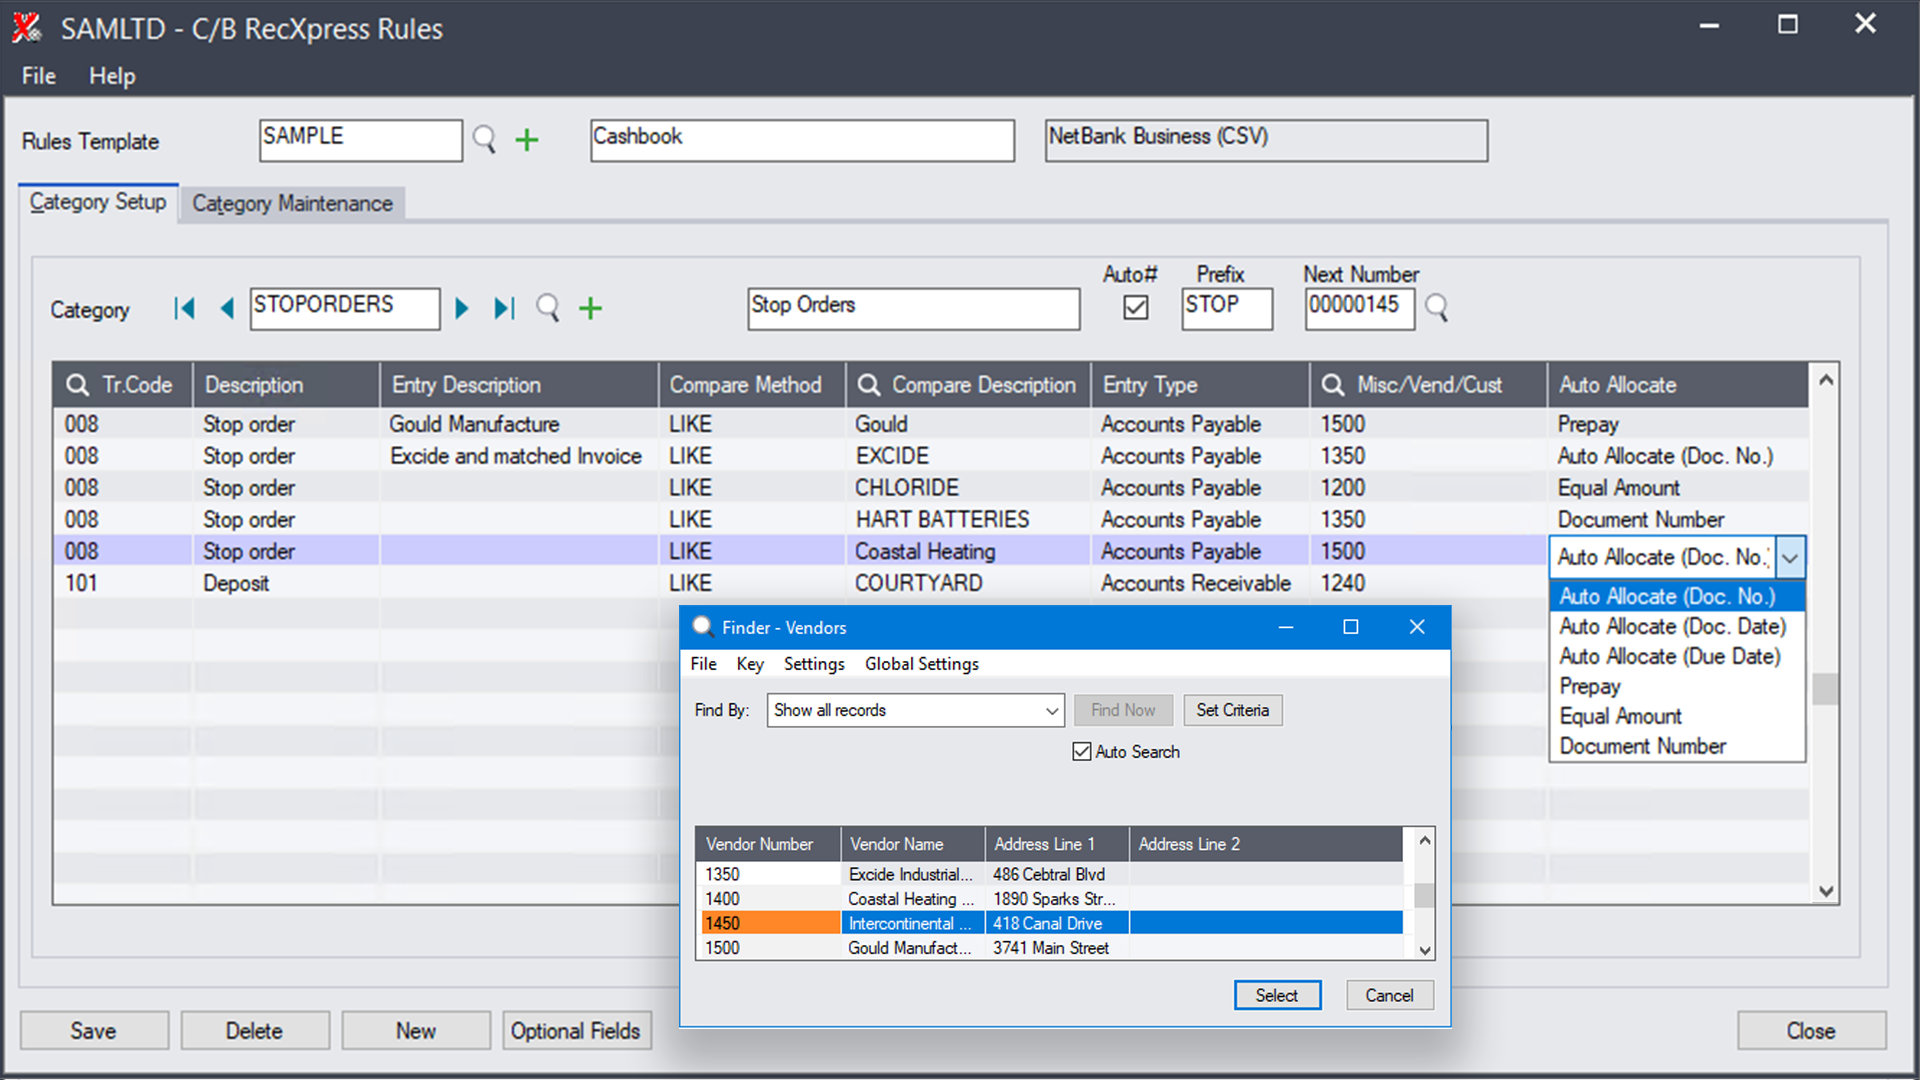Click the Next Number 00000145 field
This screenshot has width=1920, height=1080.
pyautogui.click(x=1360, y=308)
